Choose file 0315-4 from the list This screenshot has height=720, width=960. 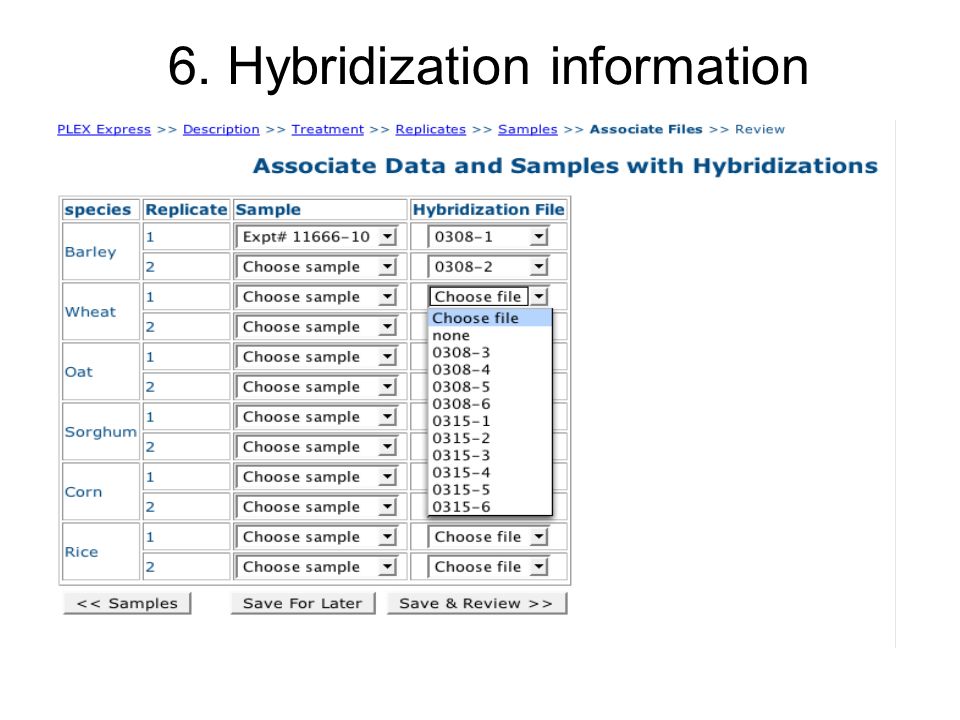coord(490,472)
